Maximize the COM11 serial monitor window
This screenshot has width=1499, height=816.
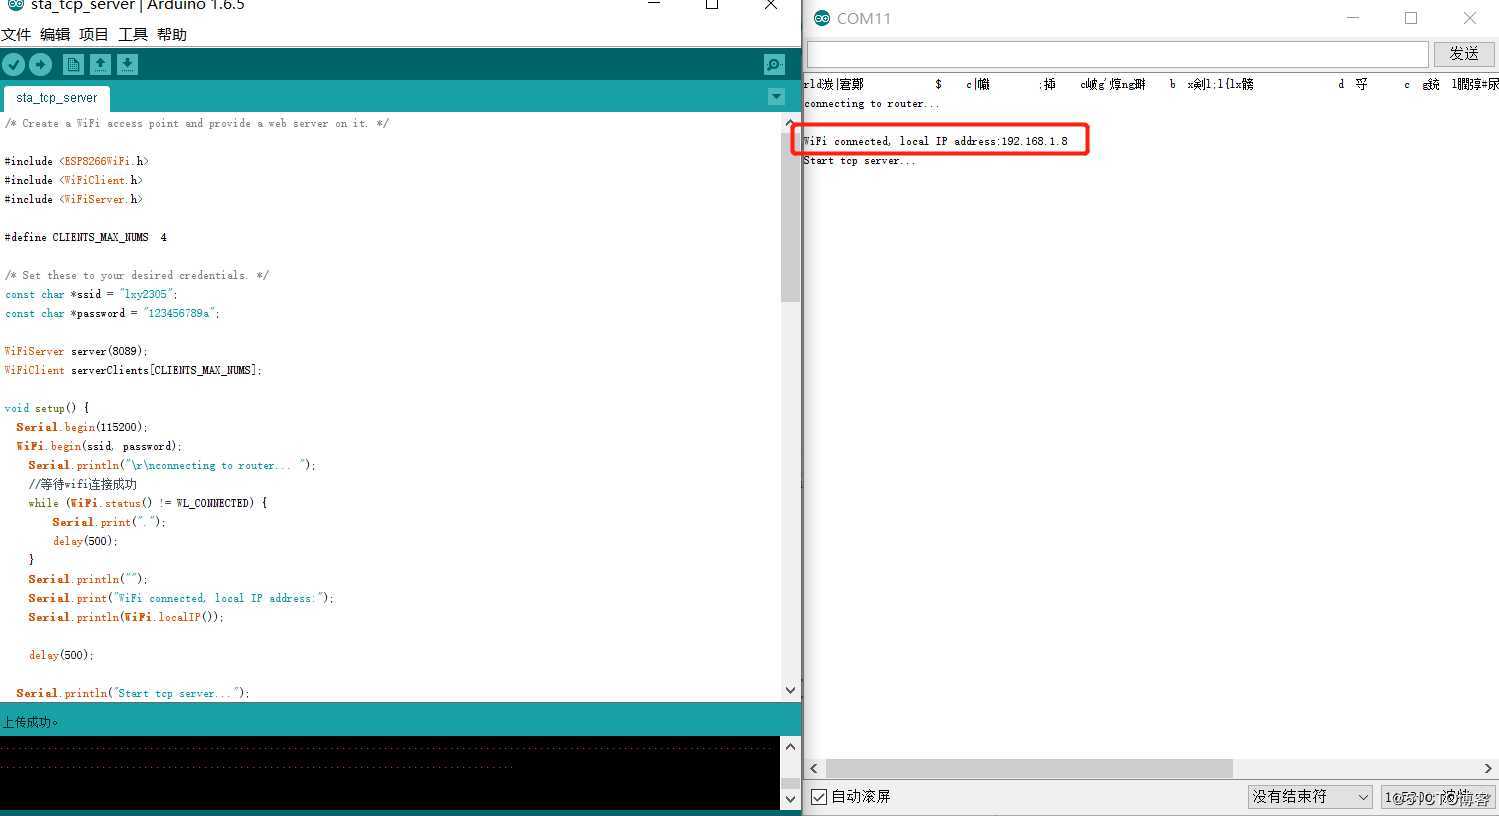[x=1411, y=18]
